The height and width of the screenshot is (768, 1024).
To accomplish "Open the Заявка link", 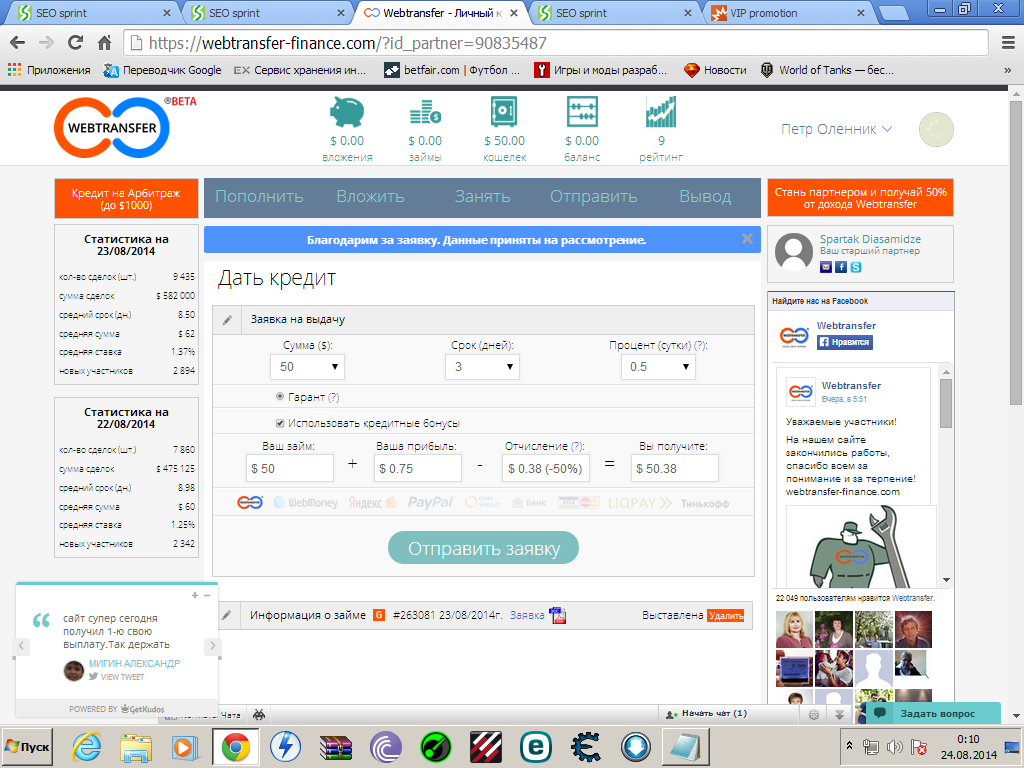I will click(527, 615).
